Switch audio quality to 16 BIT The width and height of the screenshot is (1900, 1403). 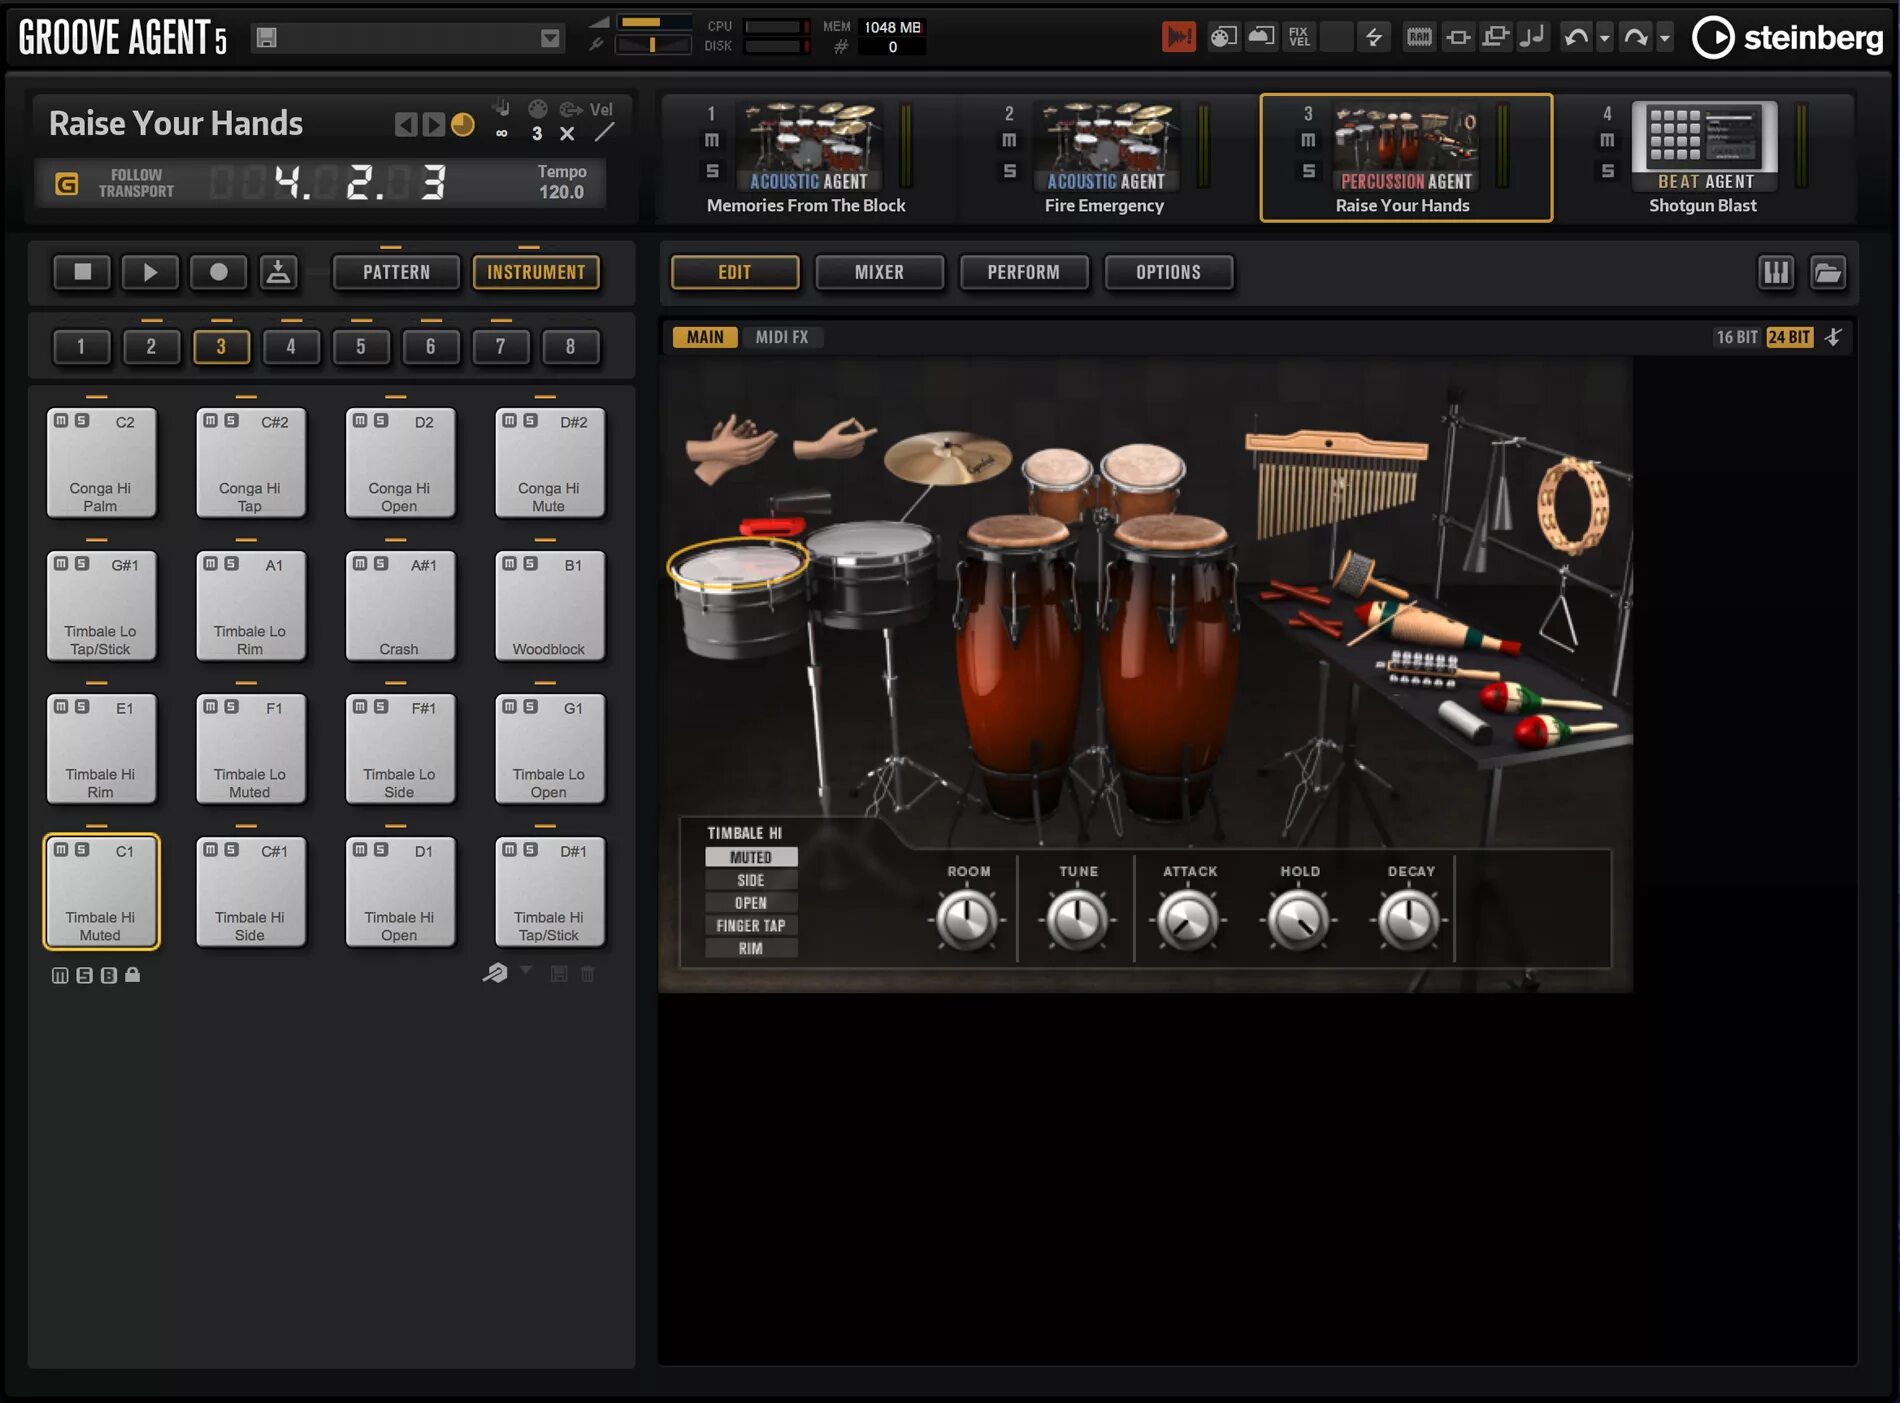tap(1737, 337)
